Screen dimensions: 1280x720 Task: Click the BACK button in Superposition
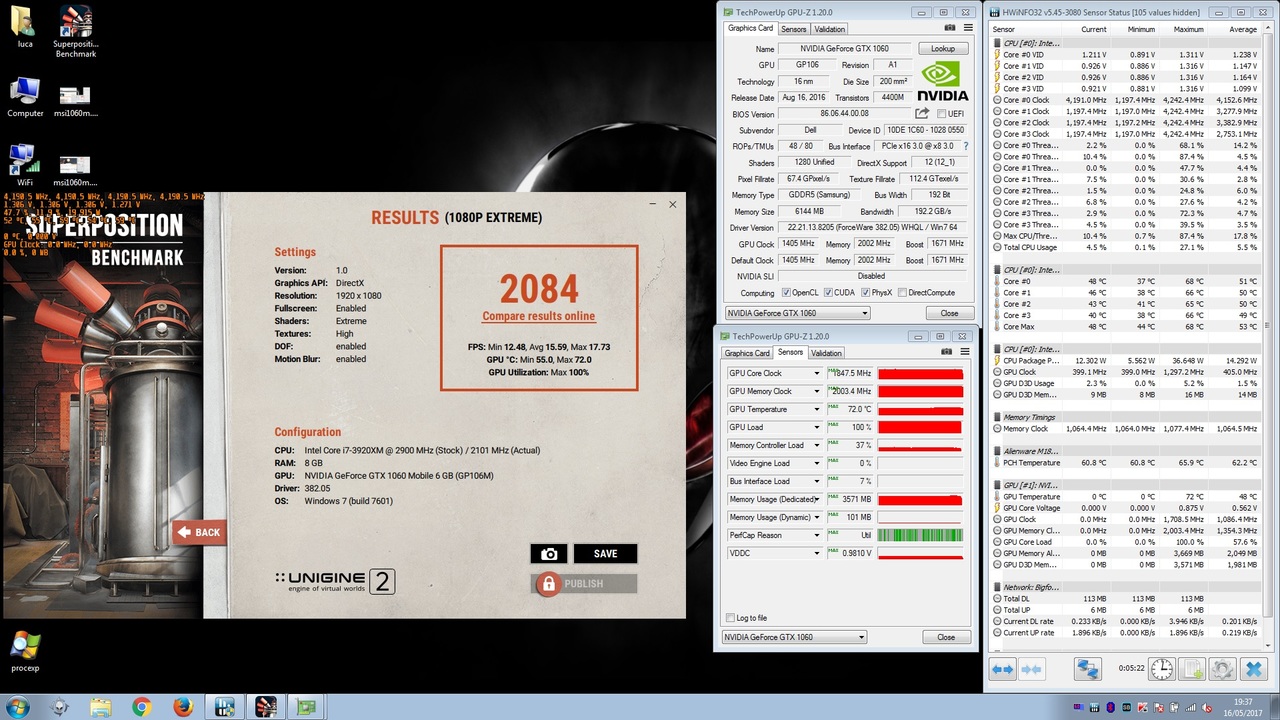point(199,532)
